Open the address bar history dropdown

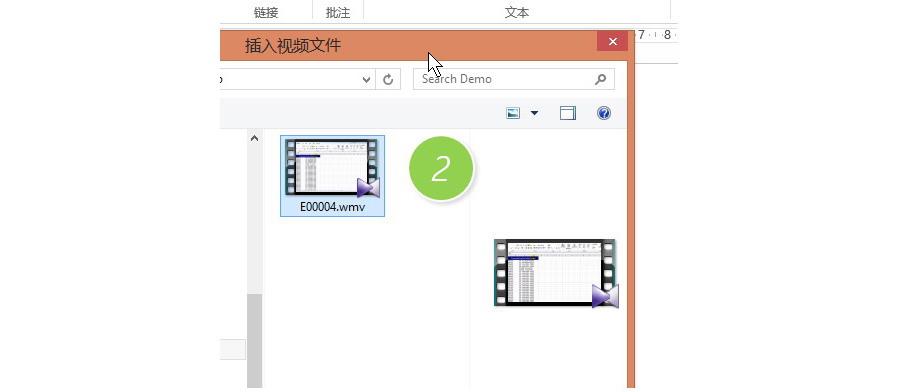tap(367, 80)
